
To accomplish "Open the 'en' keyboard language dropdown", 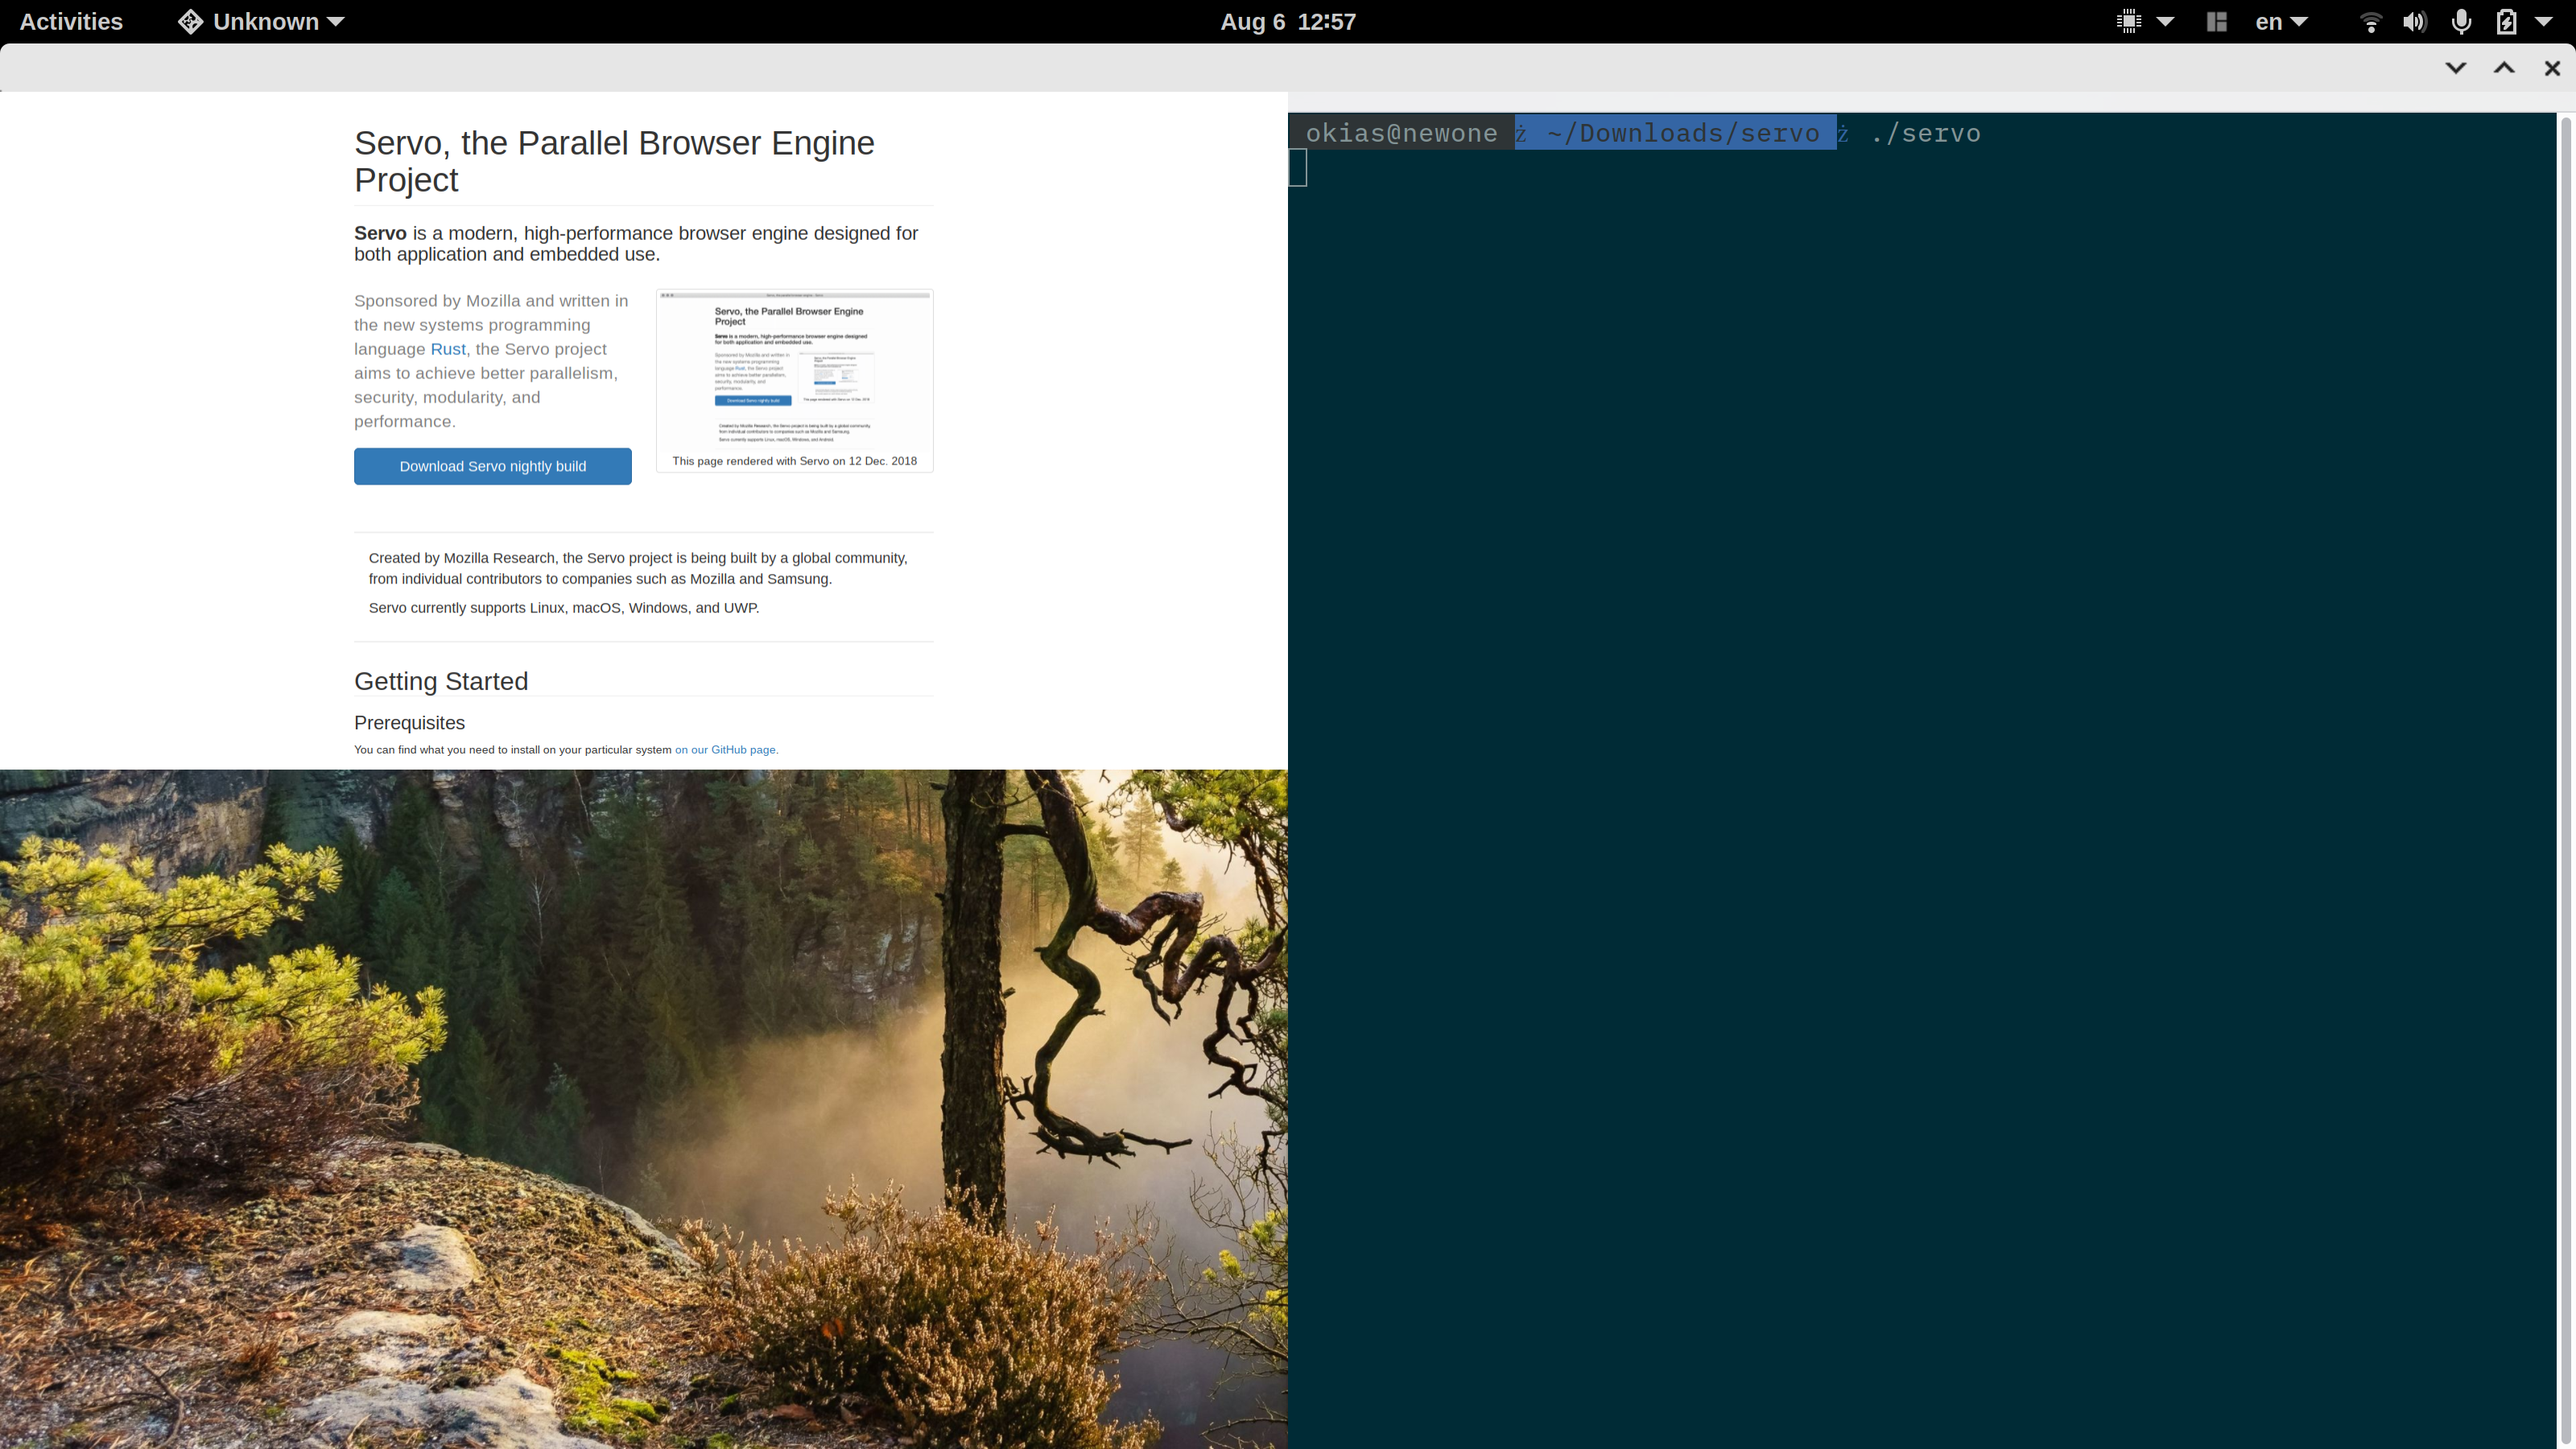I will point(2281,22).
